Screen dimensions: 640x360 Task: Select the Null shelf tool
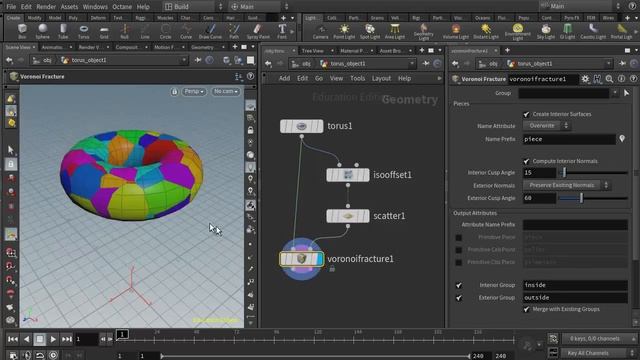pyautogui.click(x=124, y=31)
